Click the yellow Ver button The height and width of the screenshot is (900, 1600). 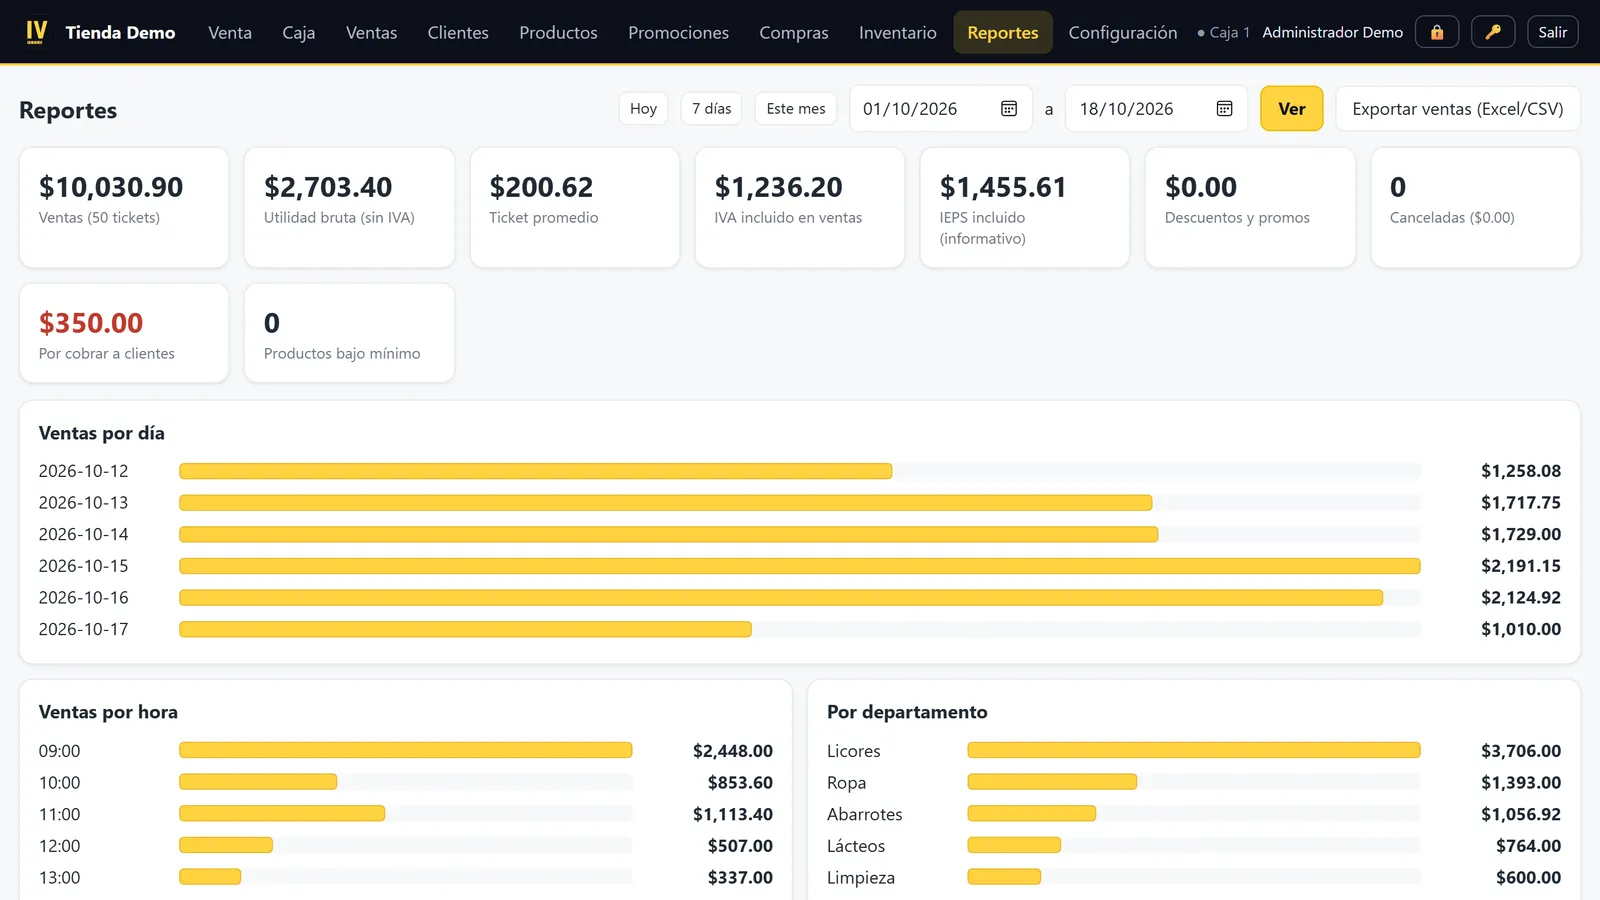1291,109
